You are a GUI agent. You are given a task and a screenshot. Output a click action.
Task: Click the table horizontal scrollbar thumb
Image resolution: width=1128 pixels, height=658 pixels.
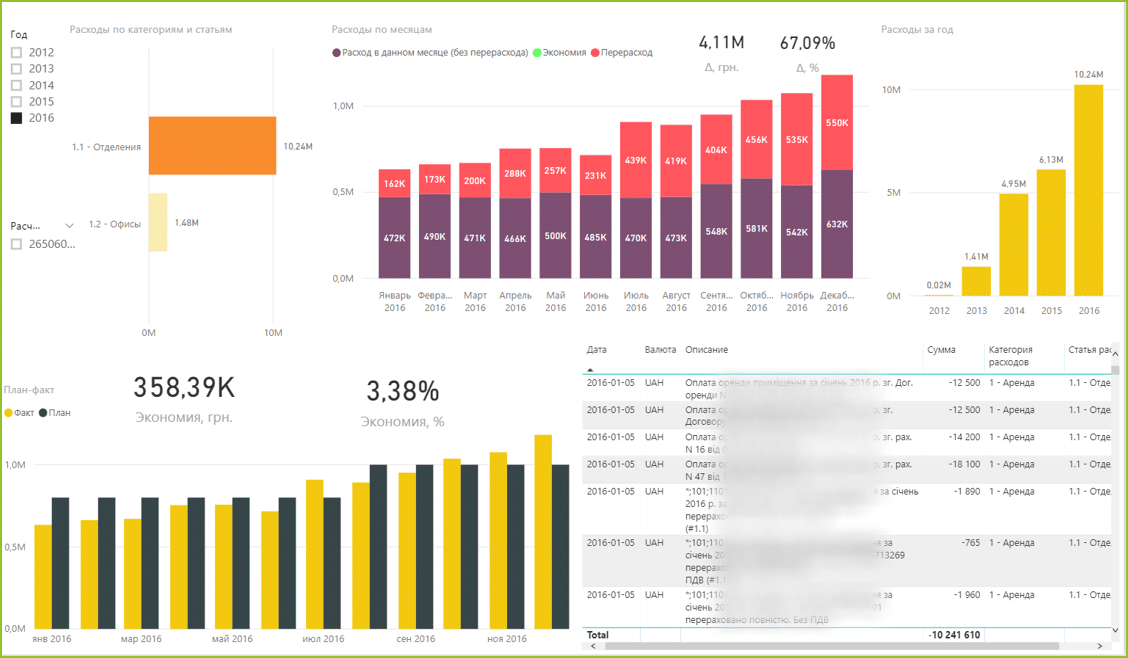(x=832, y=646)
